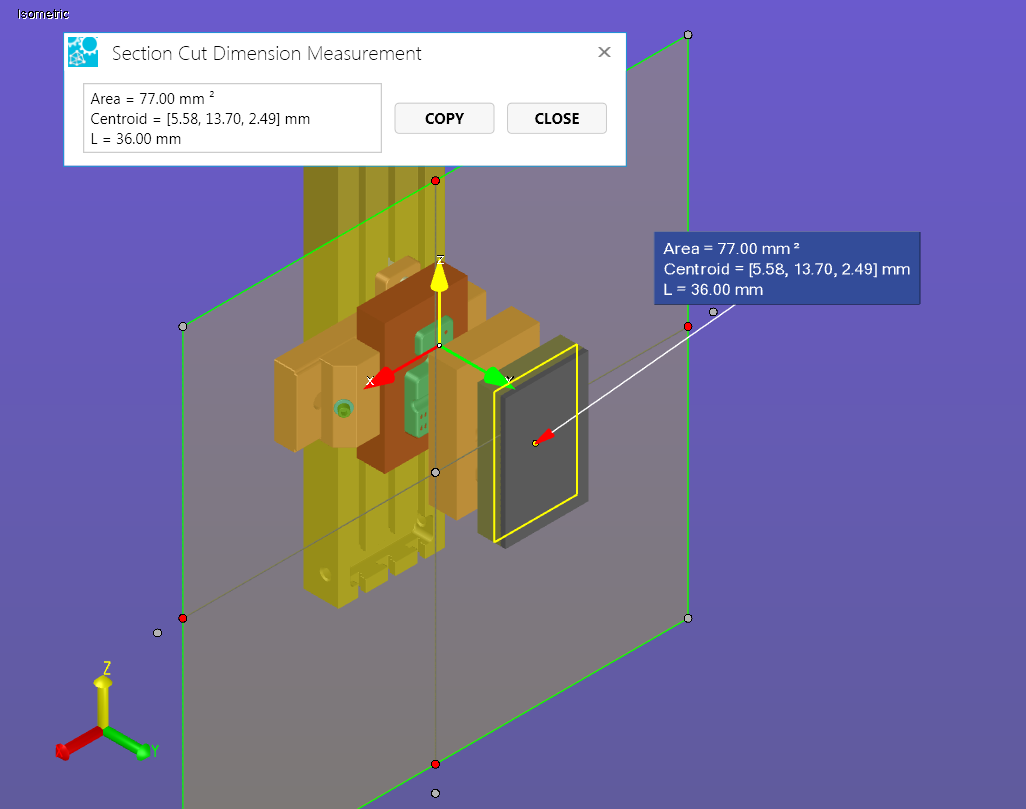Click the blue Area measurement callout

point(786,268)
